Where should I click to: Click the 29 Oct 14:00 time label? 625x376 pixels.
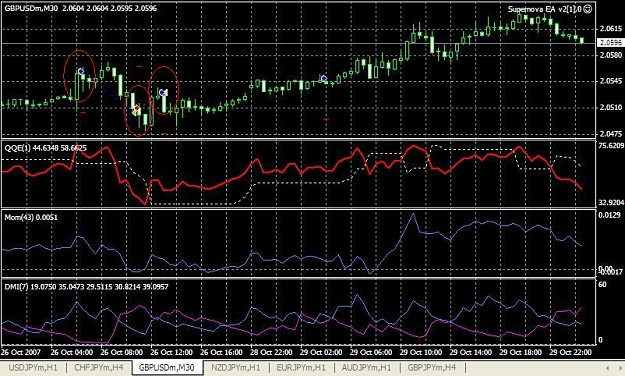click(471, 352)
